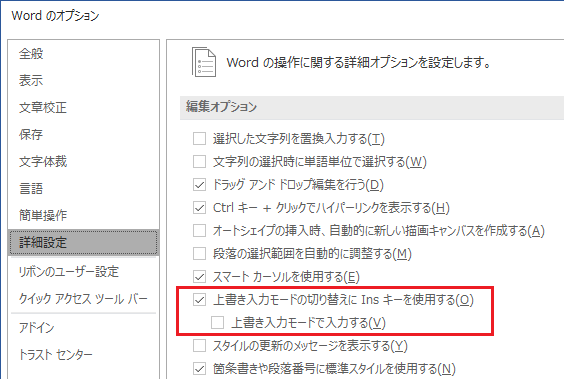
Task: Enable 選択した文字列を置換入力する checkbox
Action: pyautogui.click(x=199, y=138)
